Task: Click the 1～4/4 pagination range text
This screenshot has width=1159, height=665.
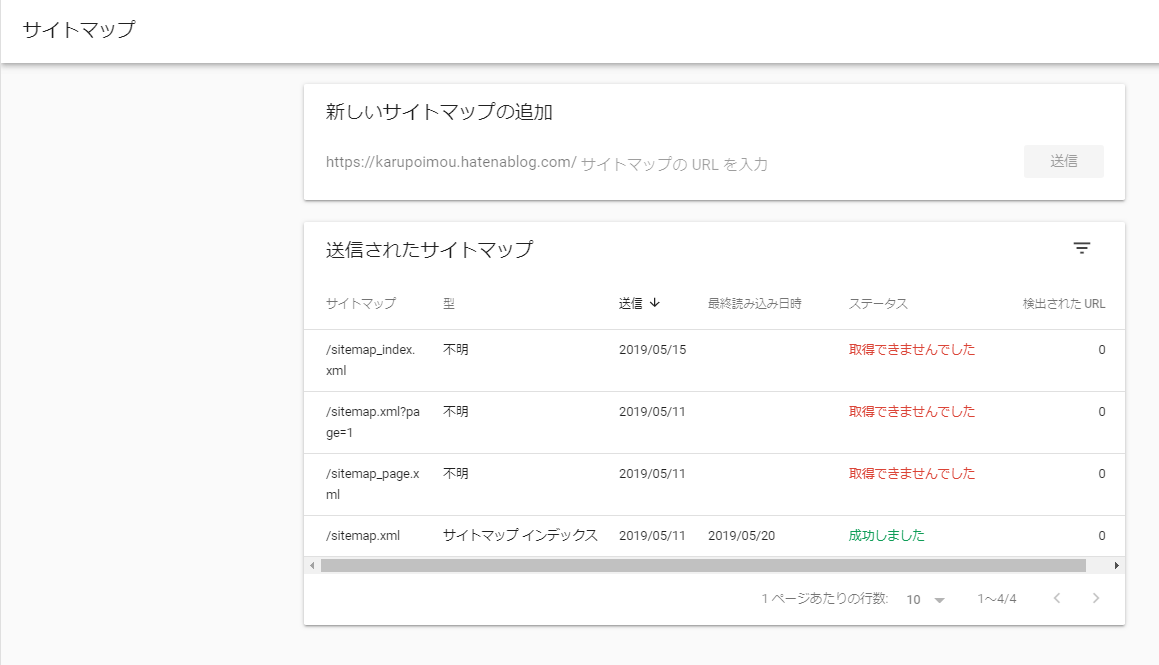Action: (x=996, y=599)
